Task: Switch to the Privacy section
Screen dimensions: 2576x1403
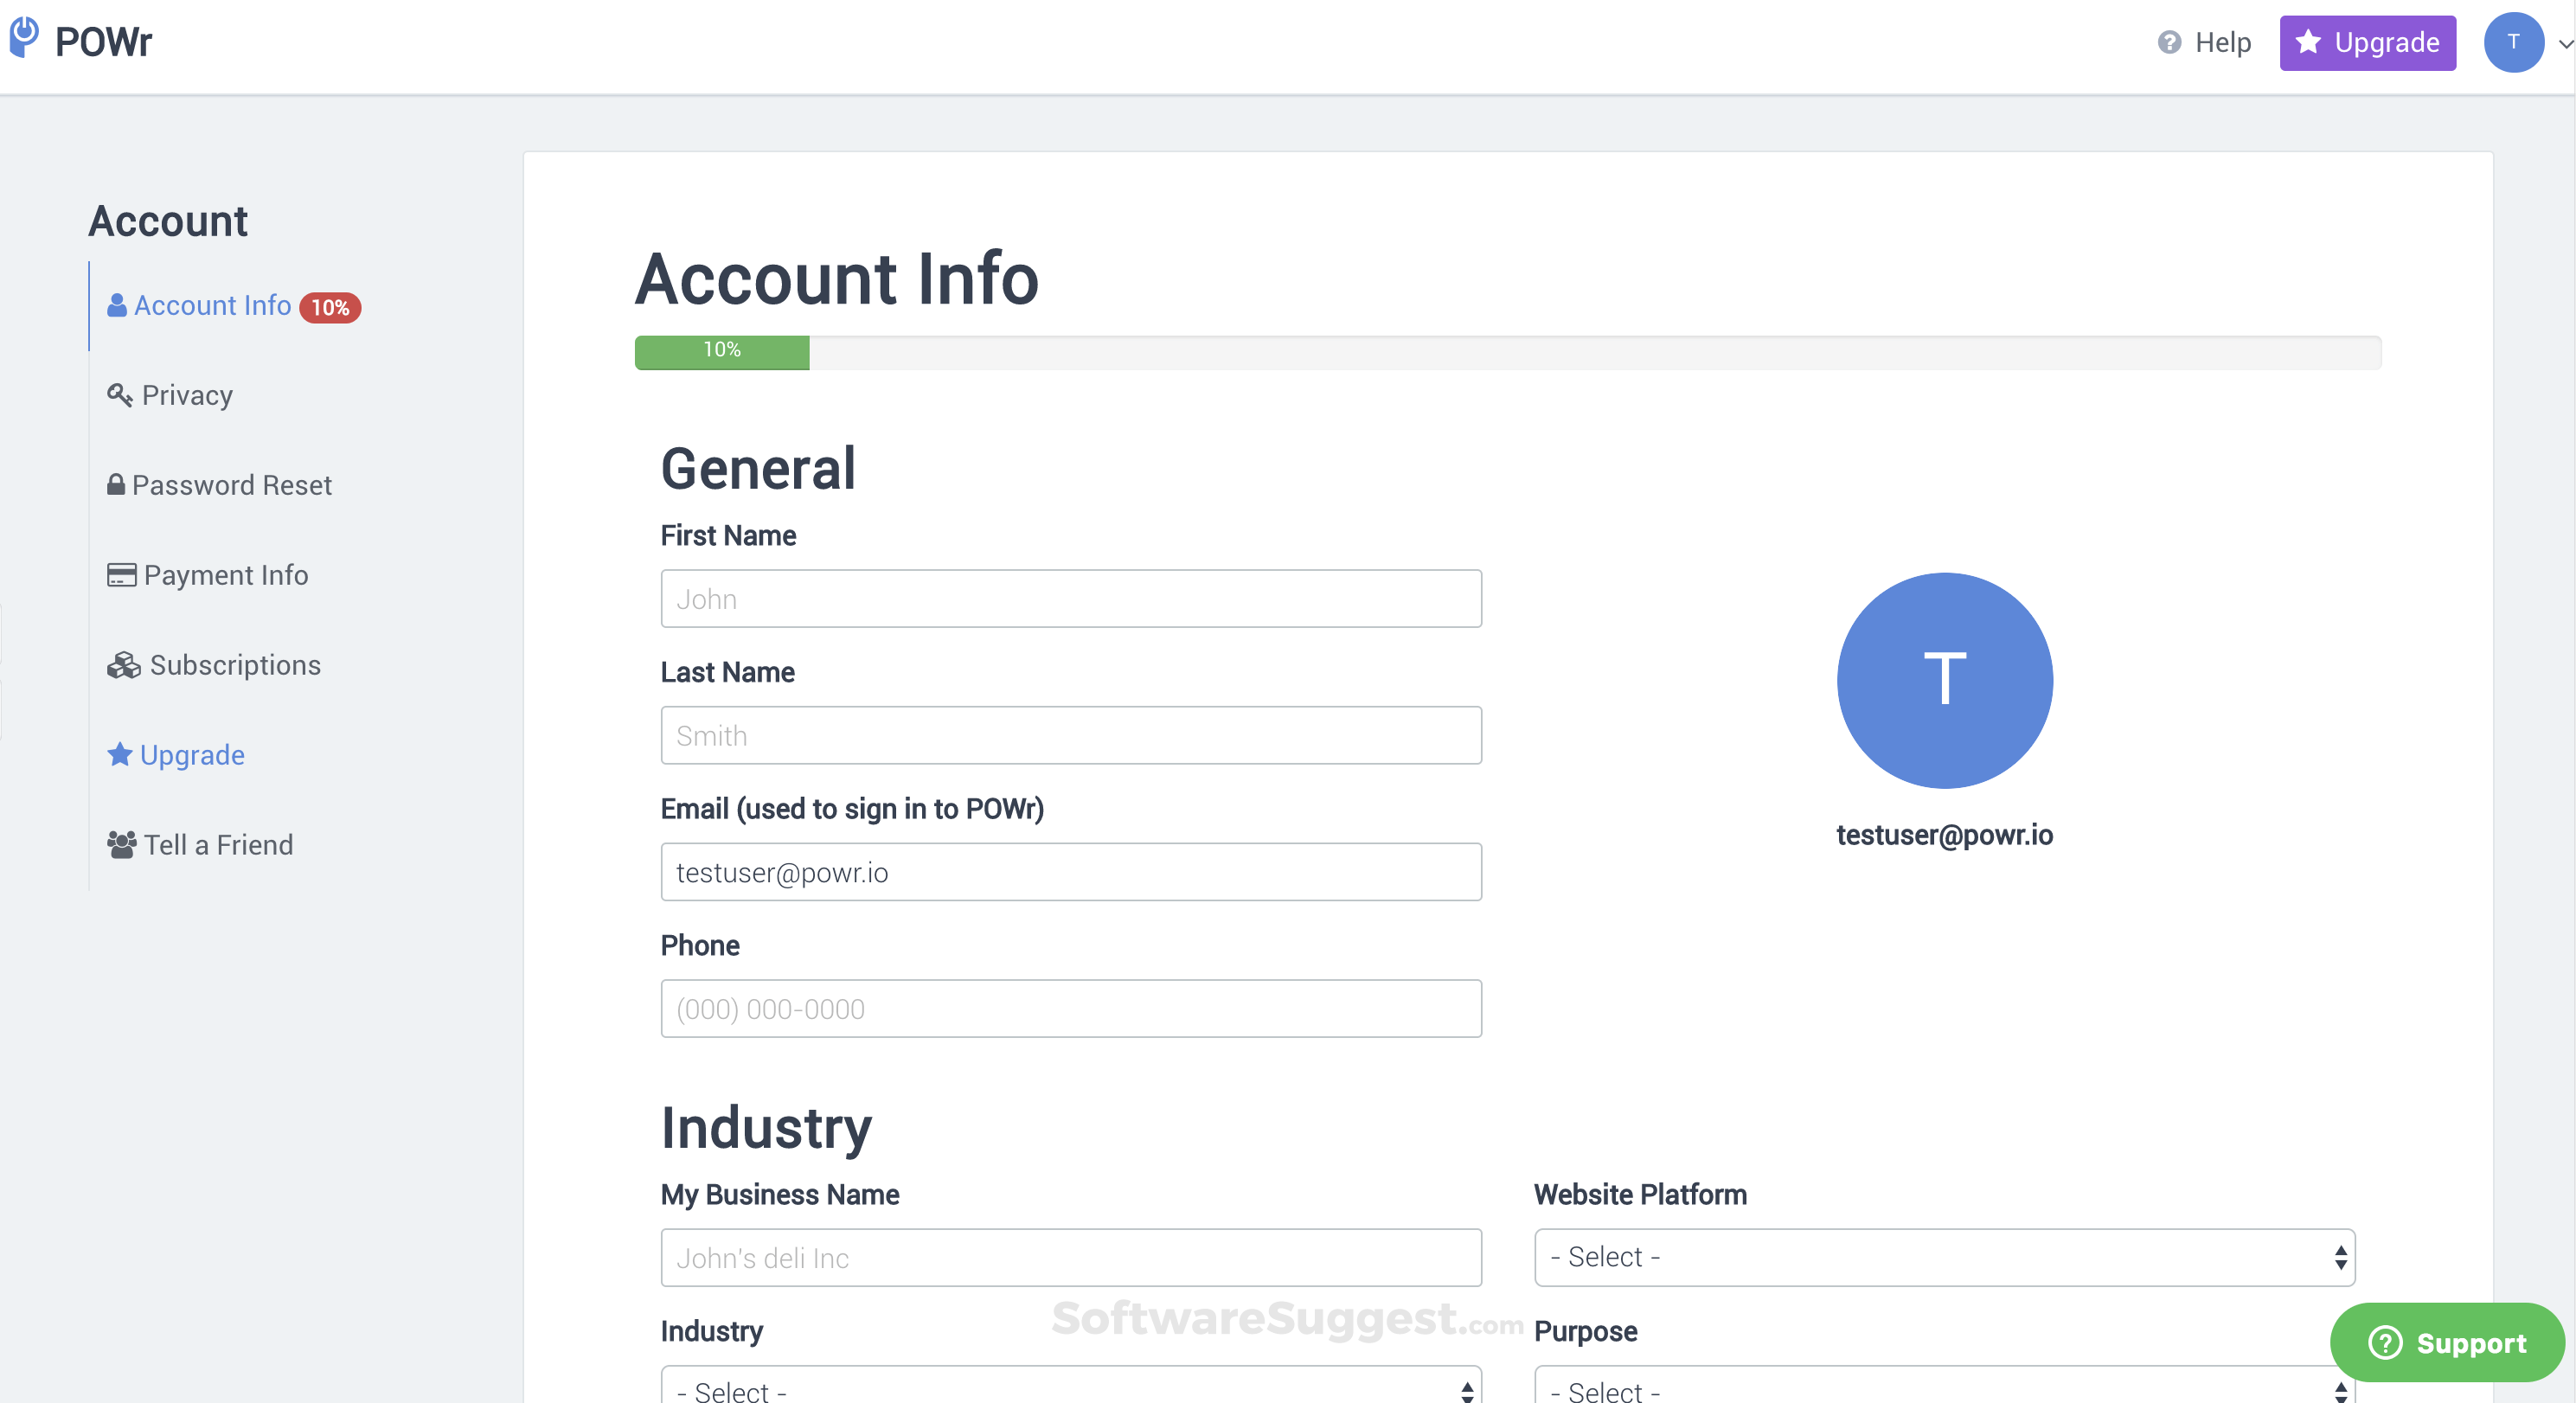Action: click(x=186, y=394)
